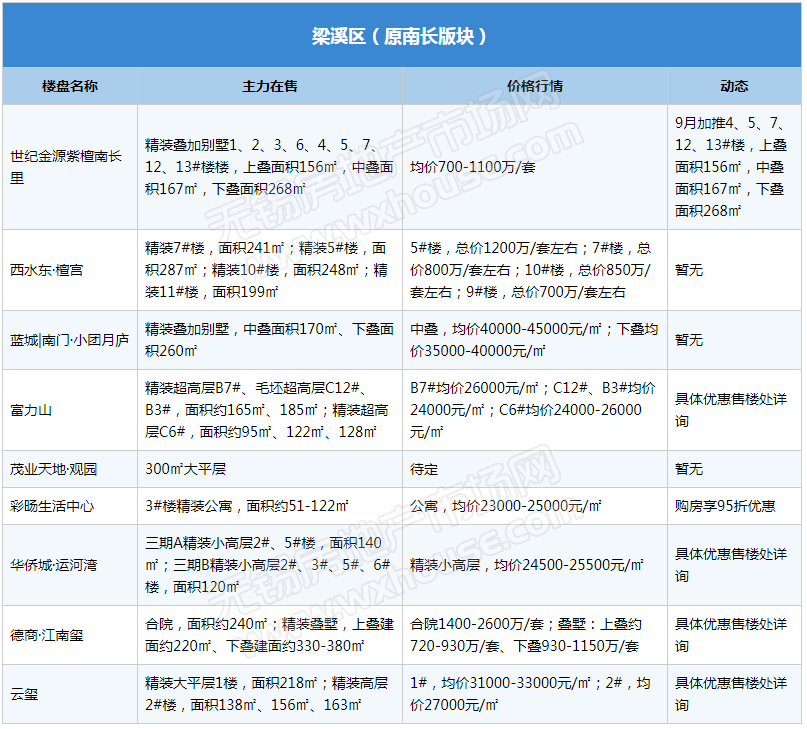Select the 德商·江南玺 property name
Viewport: 807px width, 729px height.
(x=47, y=635)
